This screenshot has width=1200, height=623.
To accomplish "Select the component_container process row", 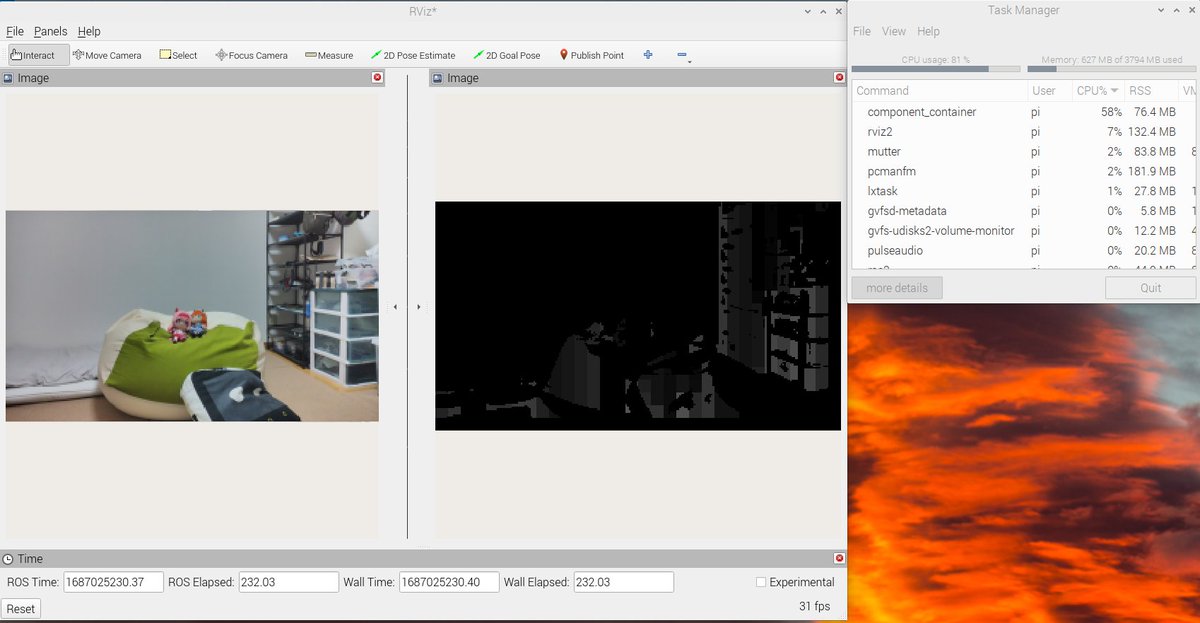I will click(1024, 112).
